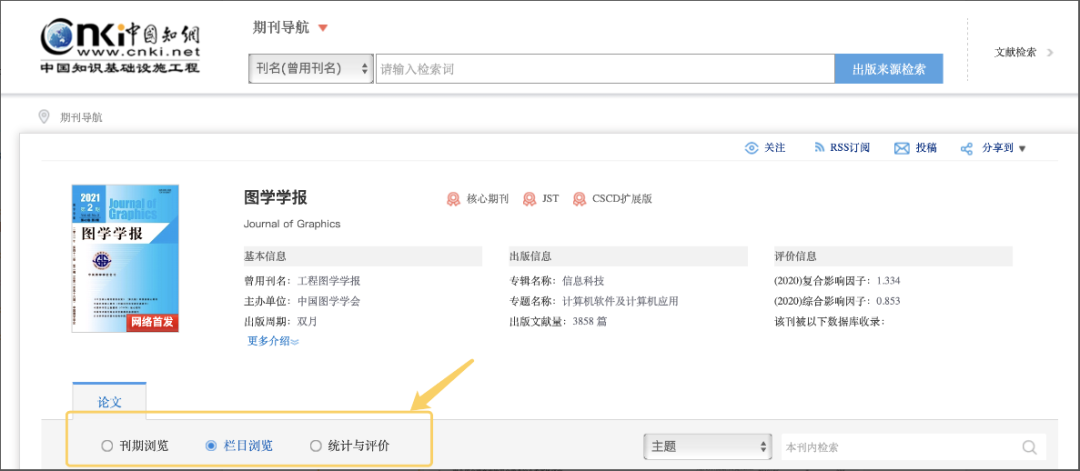
Task: Go to 文献检索 link
Action: 1015,52
